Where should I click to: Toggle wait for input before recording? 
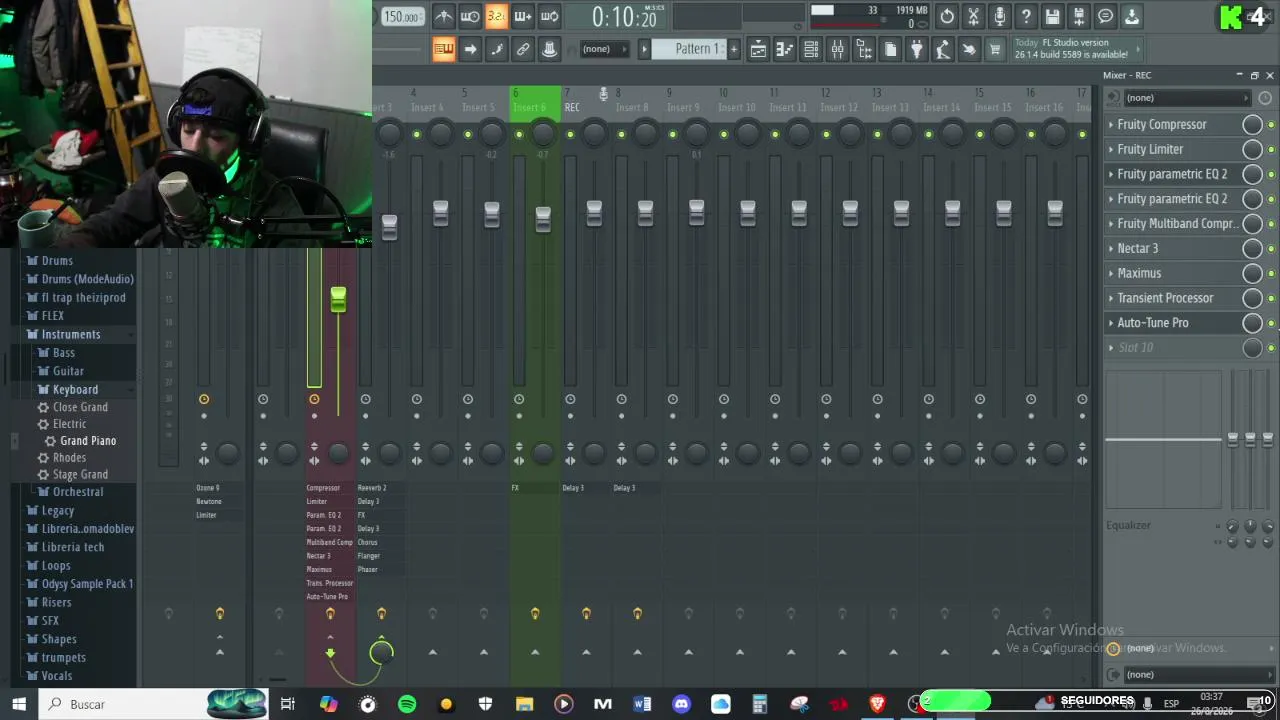point(470,16)
